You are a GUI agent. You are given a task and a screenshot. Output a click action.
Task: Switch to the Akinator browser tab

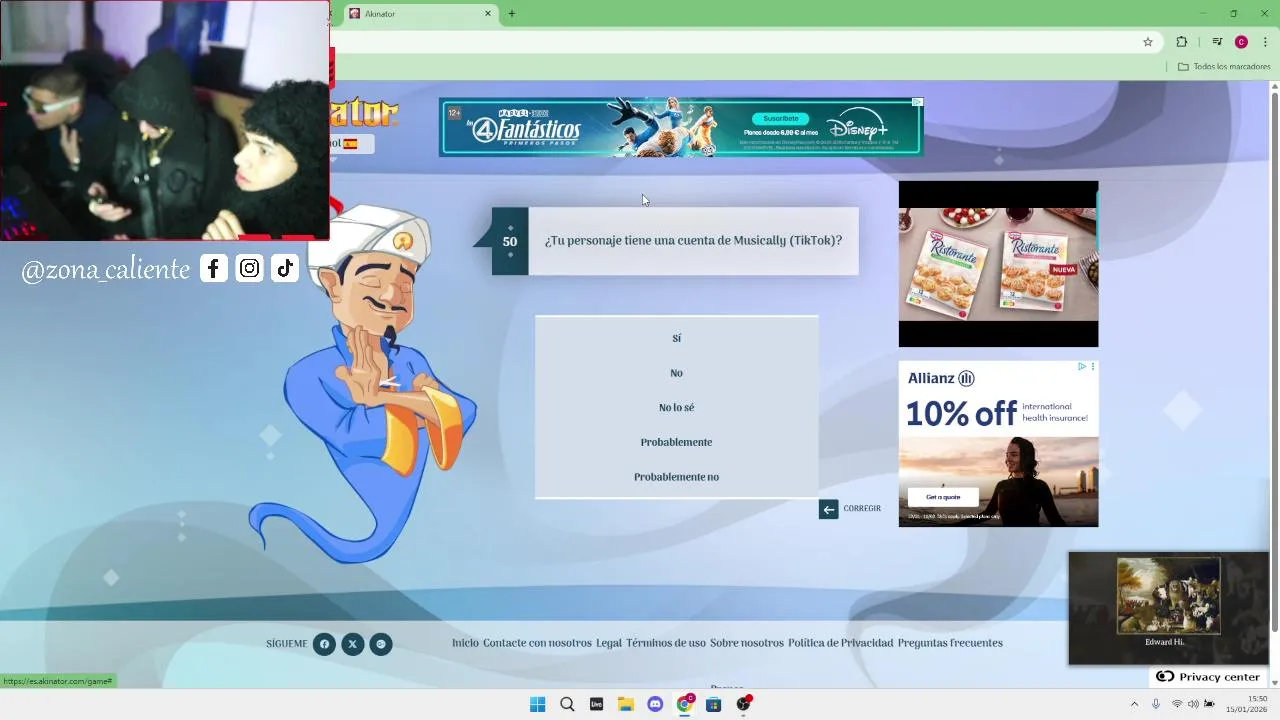(420, 14)
